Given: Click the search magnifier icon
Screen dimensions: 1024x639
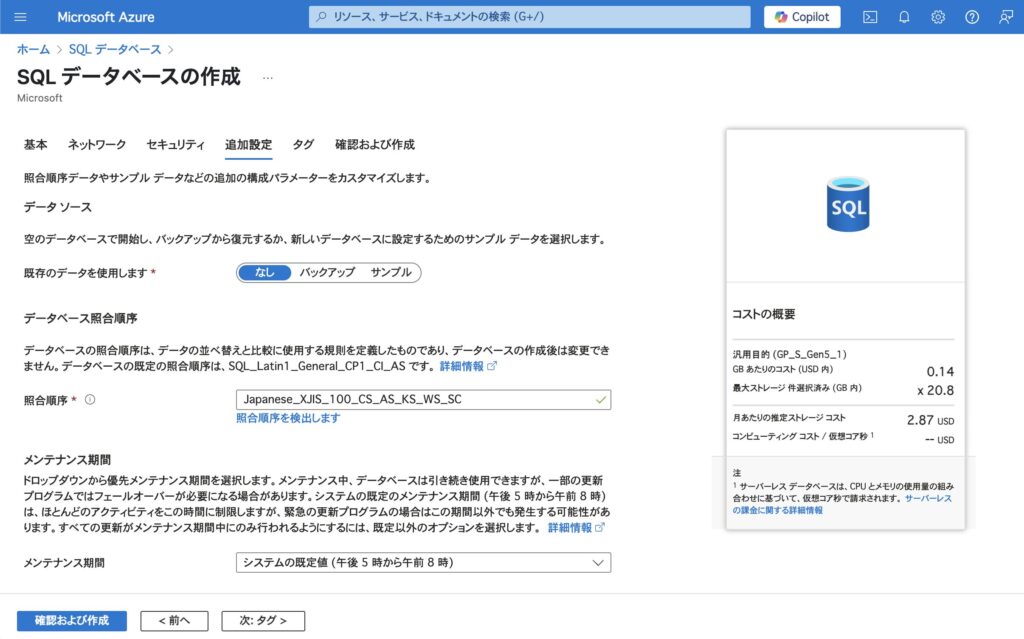Looking at the screenshot, I should (x=321, y=17).
